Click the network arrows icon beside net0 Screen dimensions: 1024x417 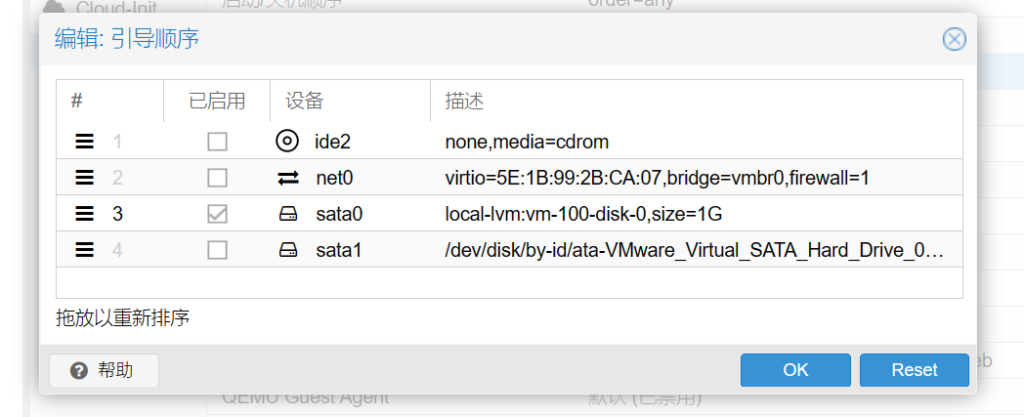click(x=287, y=178)
